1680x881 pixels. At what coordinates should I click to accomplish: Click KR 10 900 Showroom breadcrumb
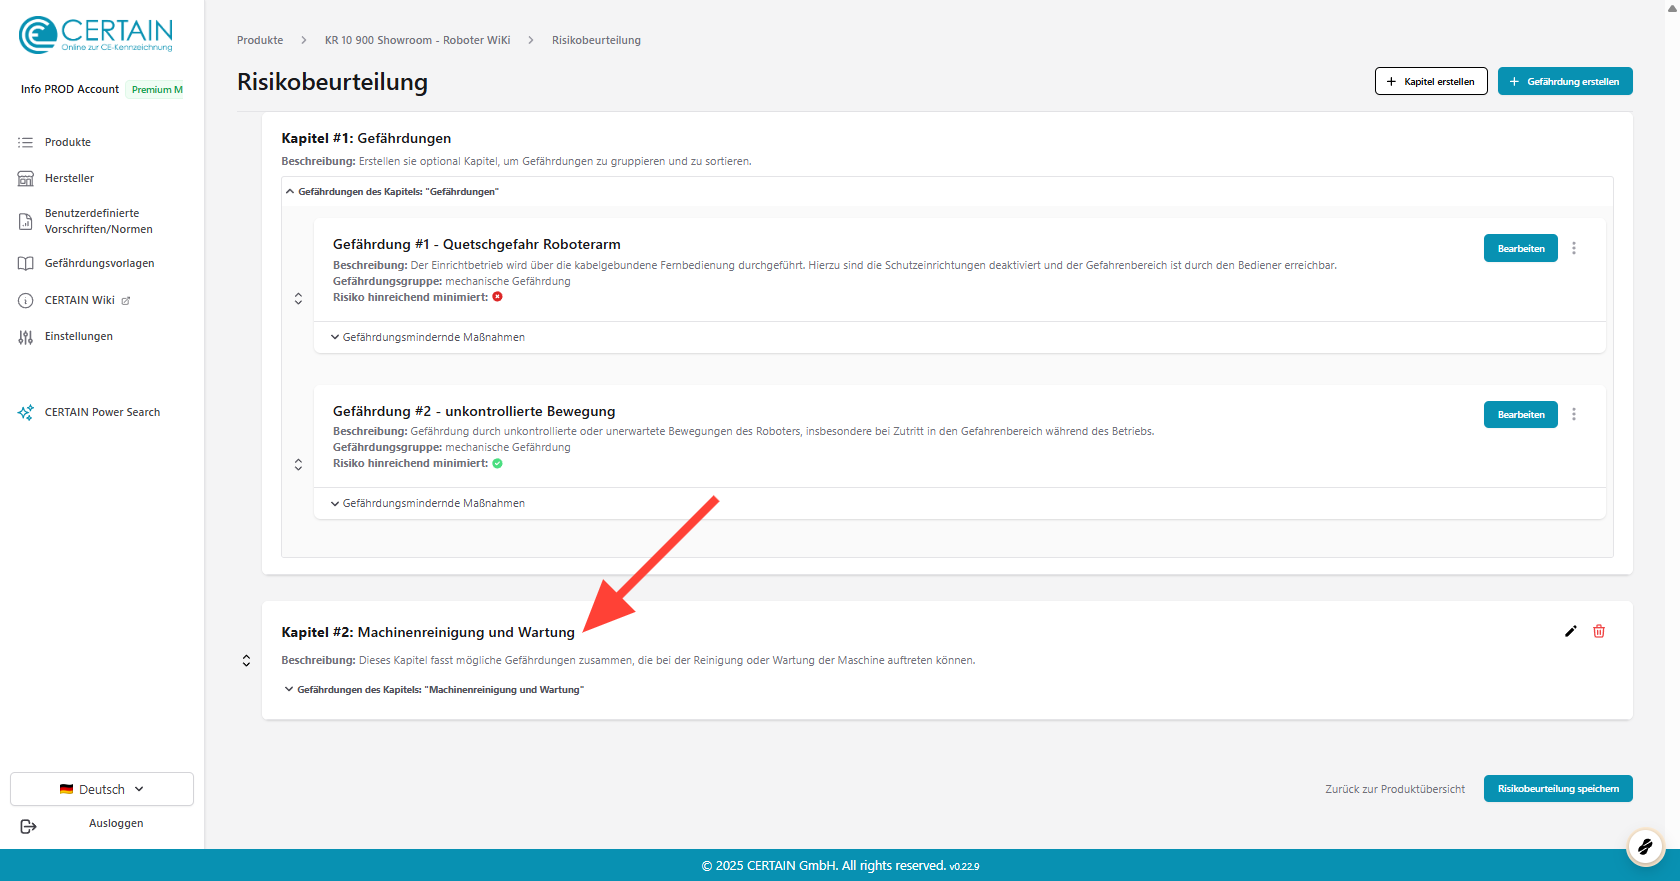pyautogui.click(x=417, y=40)
